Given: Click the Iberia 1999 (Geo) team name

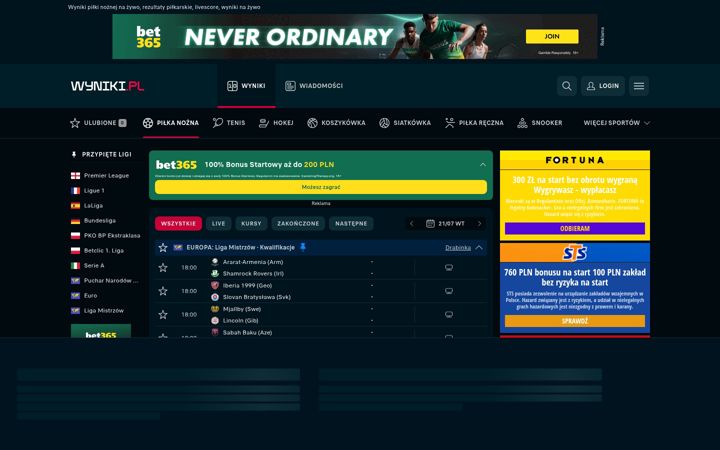Looking at the screenshot, I should (248, 286).
